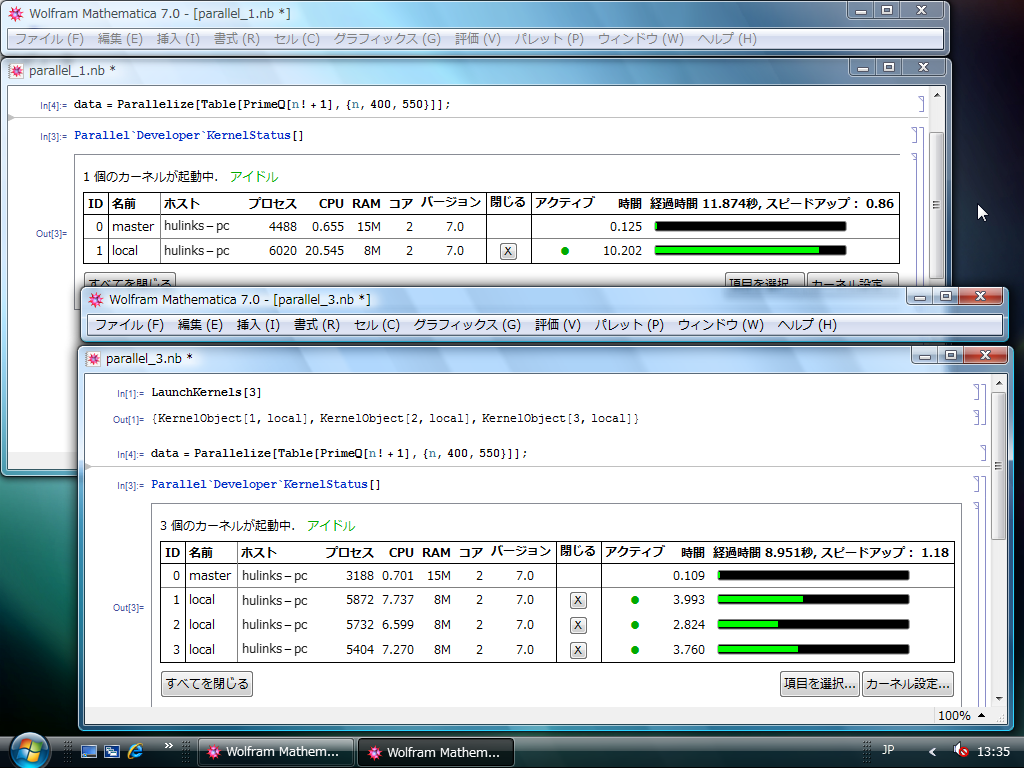Open the ファイル (F) menu in the parallel_3.nb window
This screenshot has height=768, width=1024.
click(x=129, y=325)
